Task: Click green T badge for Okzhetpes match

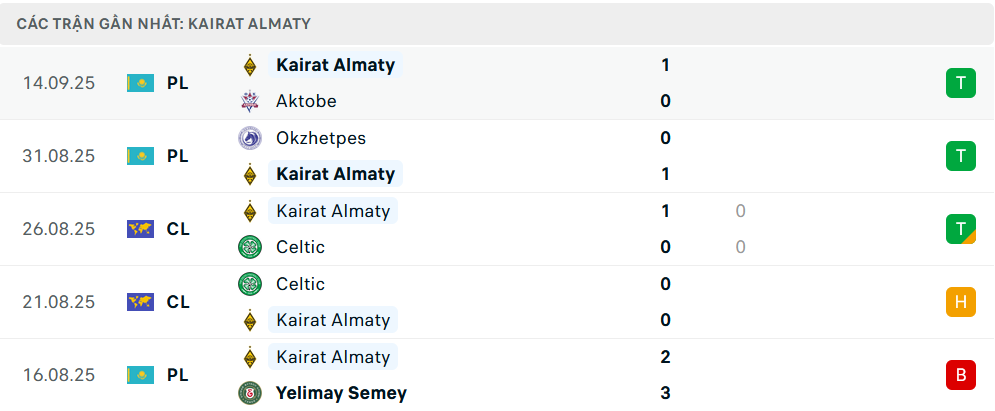Action: pyautogui.click(x=960, y=156)
